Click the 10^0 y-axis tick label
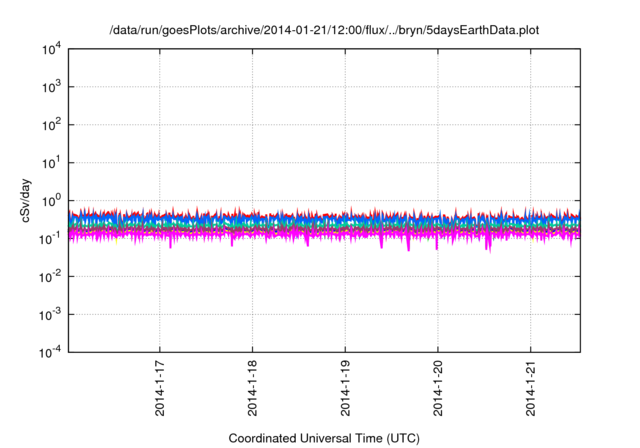The height and width of the screenshot is (448, 640). pyautogui.click(x=51, y=201)
